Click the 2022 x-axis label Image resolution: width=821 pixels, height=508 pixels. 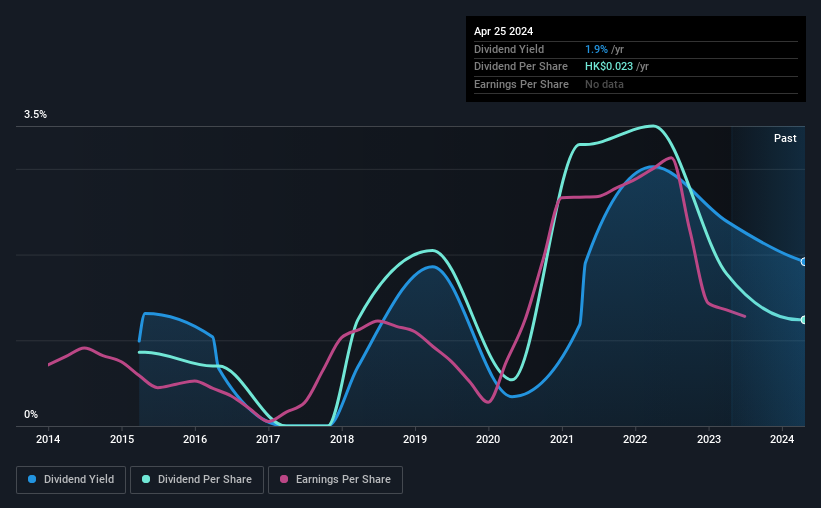(635, 439)
